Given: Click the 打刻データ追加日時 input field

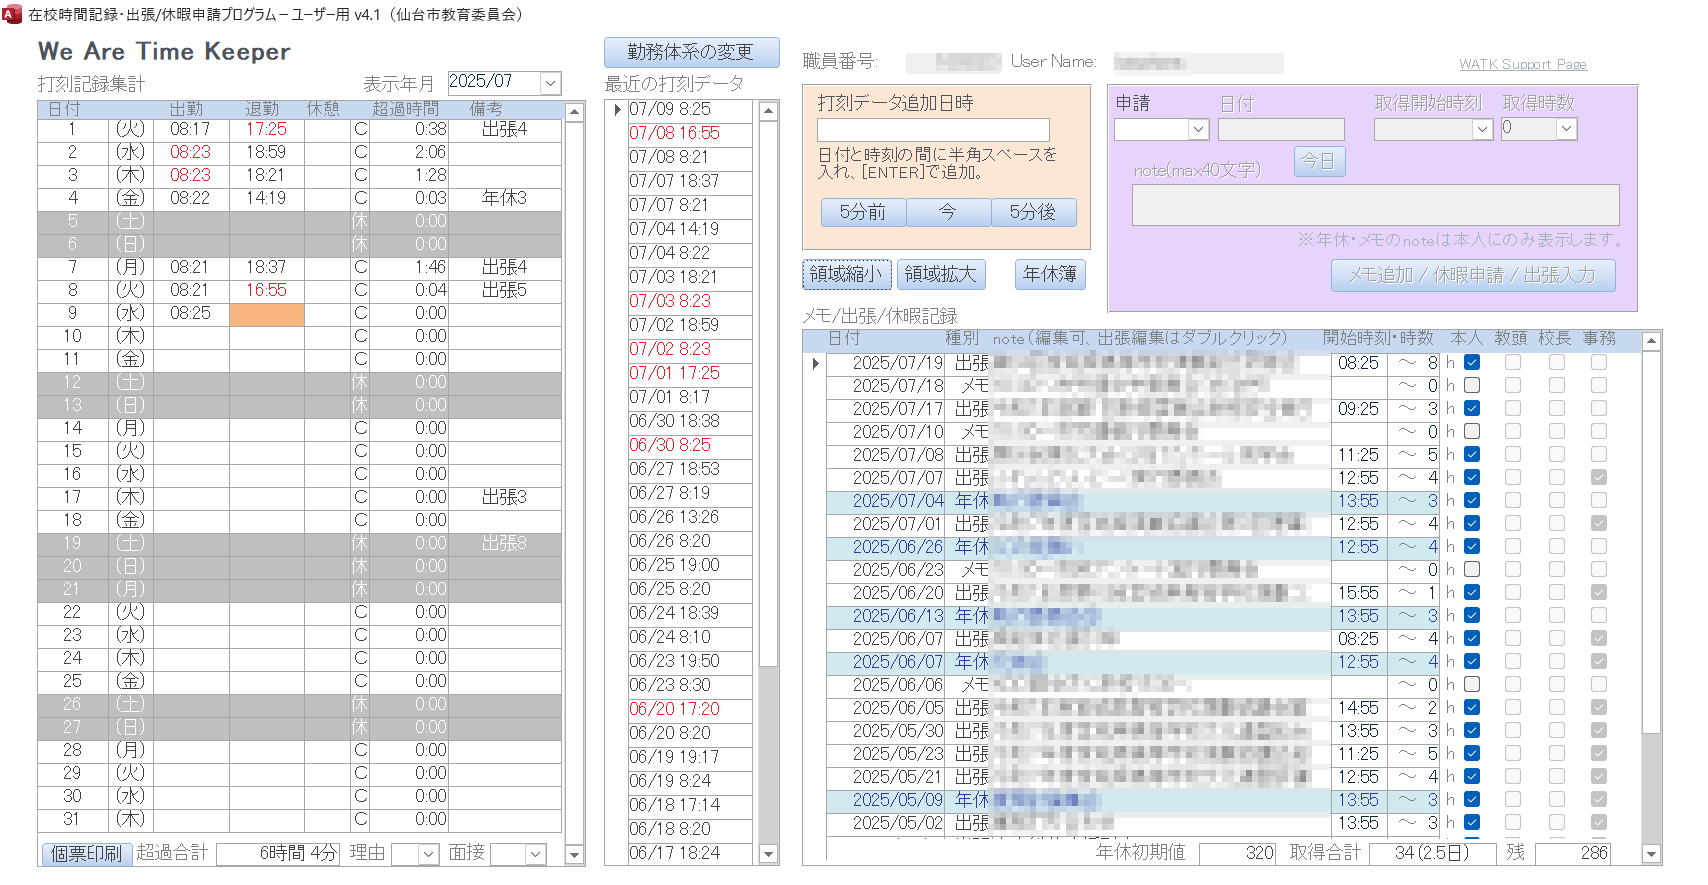Looking at the screenshot, I should tap(933, 130).
